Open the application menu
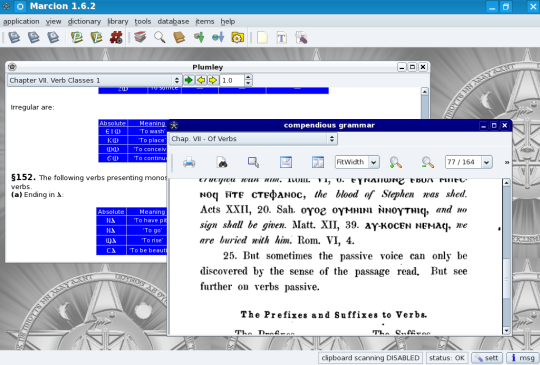The width and height of the screenshot is (540, 365). coord(21,21)
